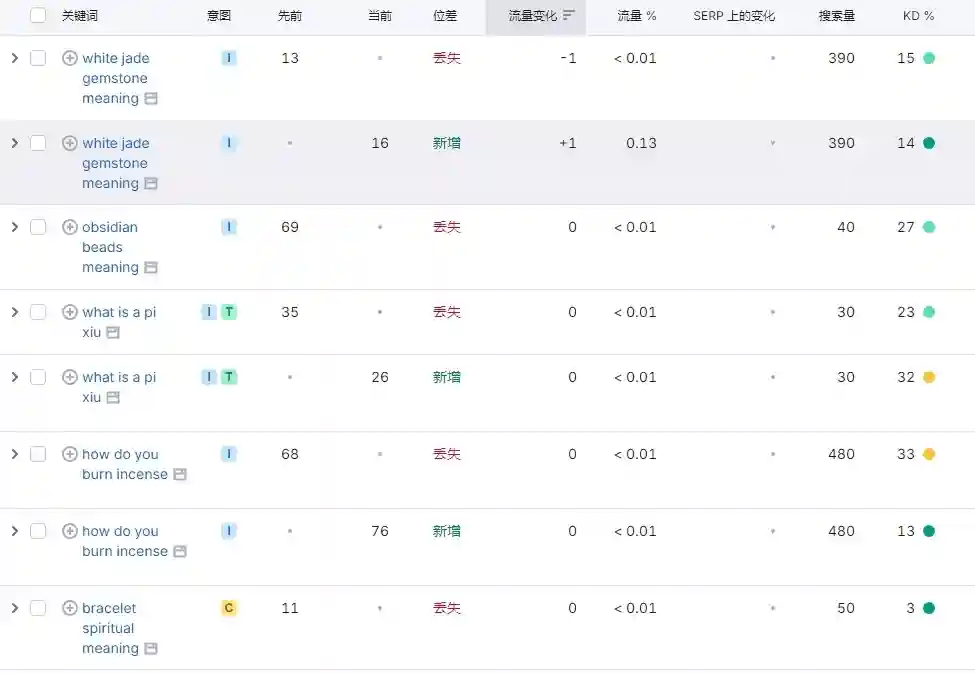Check the select-all checkbox in the table header
Screen dimensions: 975x674
click(38, 16)
